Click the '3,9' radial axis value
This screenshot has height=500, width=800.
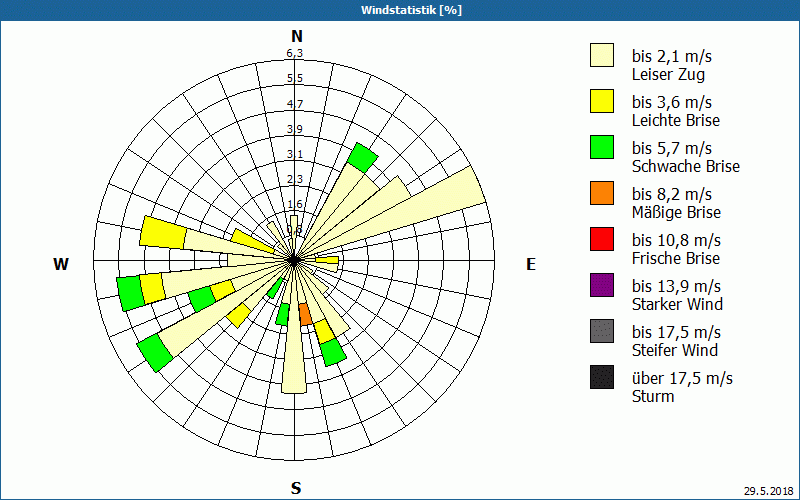point(295,129)
